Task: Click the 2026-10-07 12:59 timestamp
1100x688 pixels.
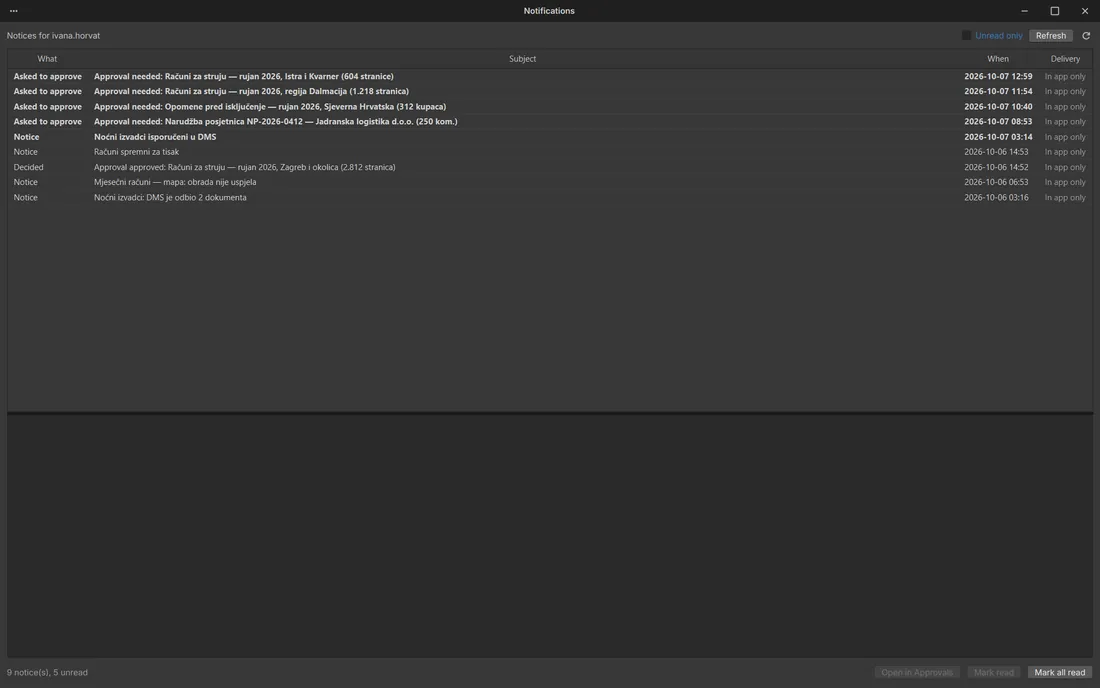Action: pyautogui.click(x=998, y=76)
